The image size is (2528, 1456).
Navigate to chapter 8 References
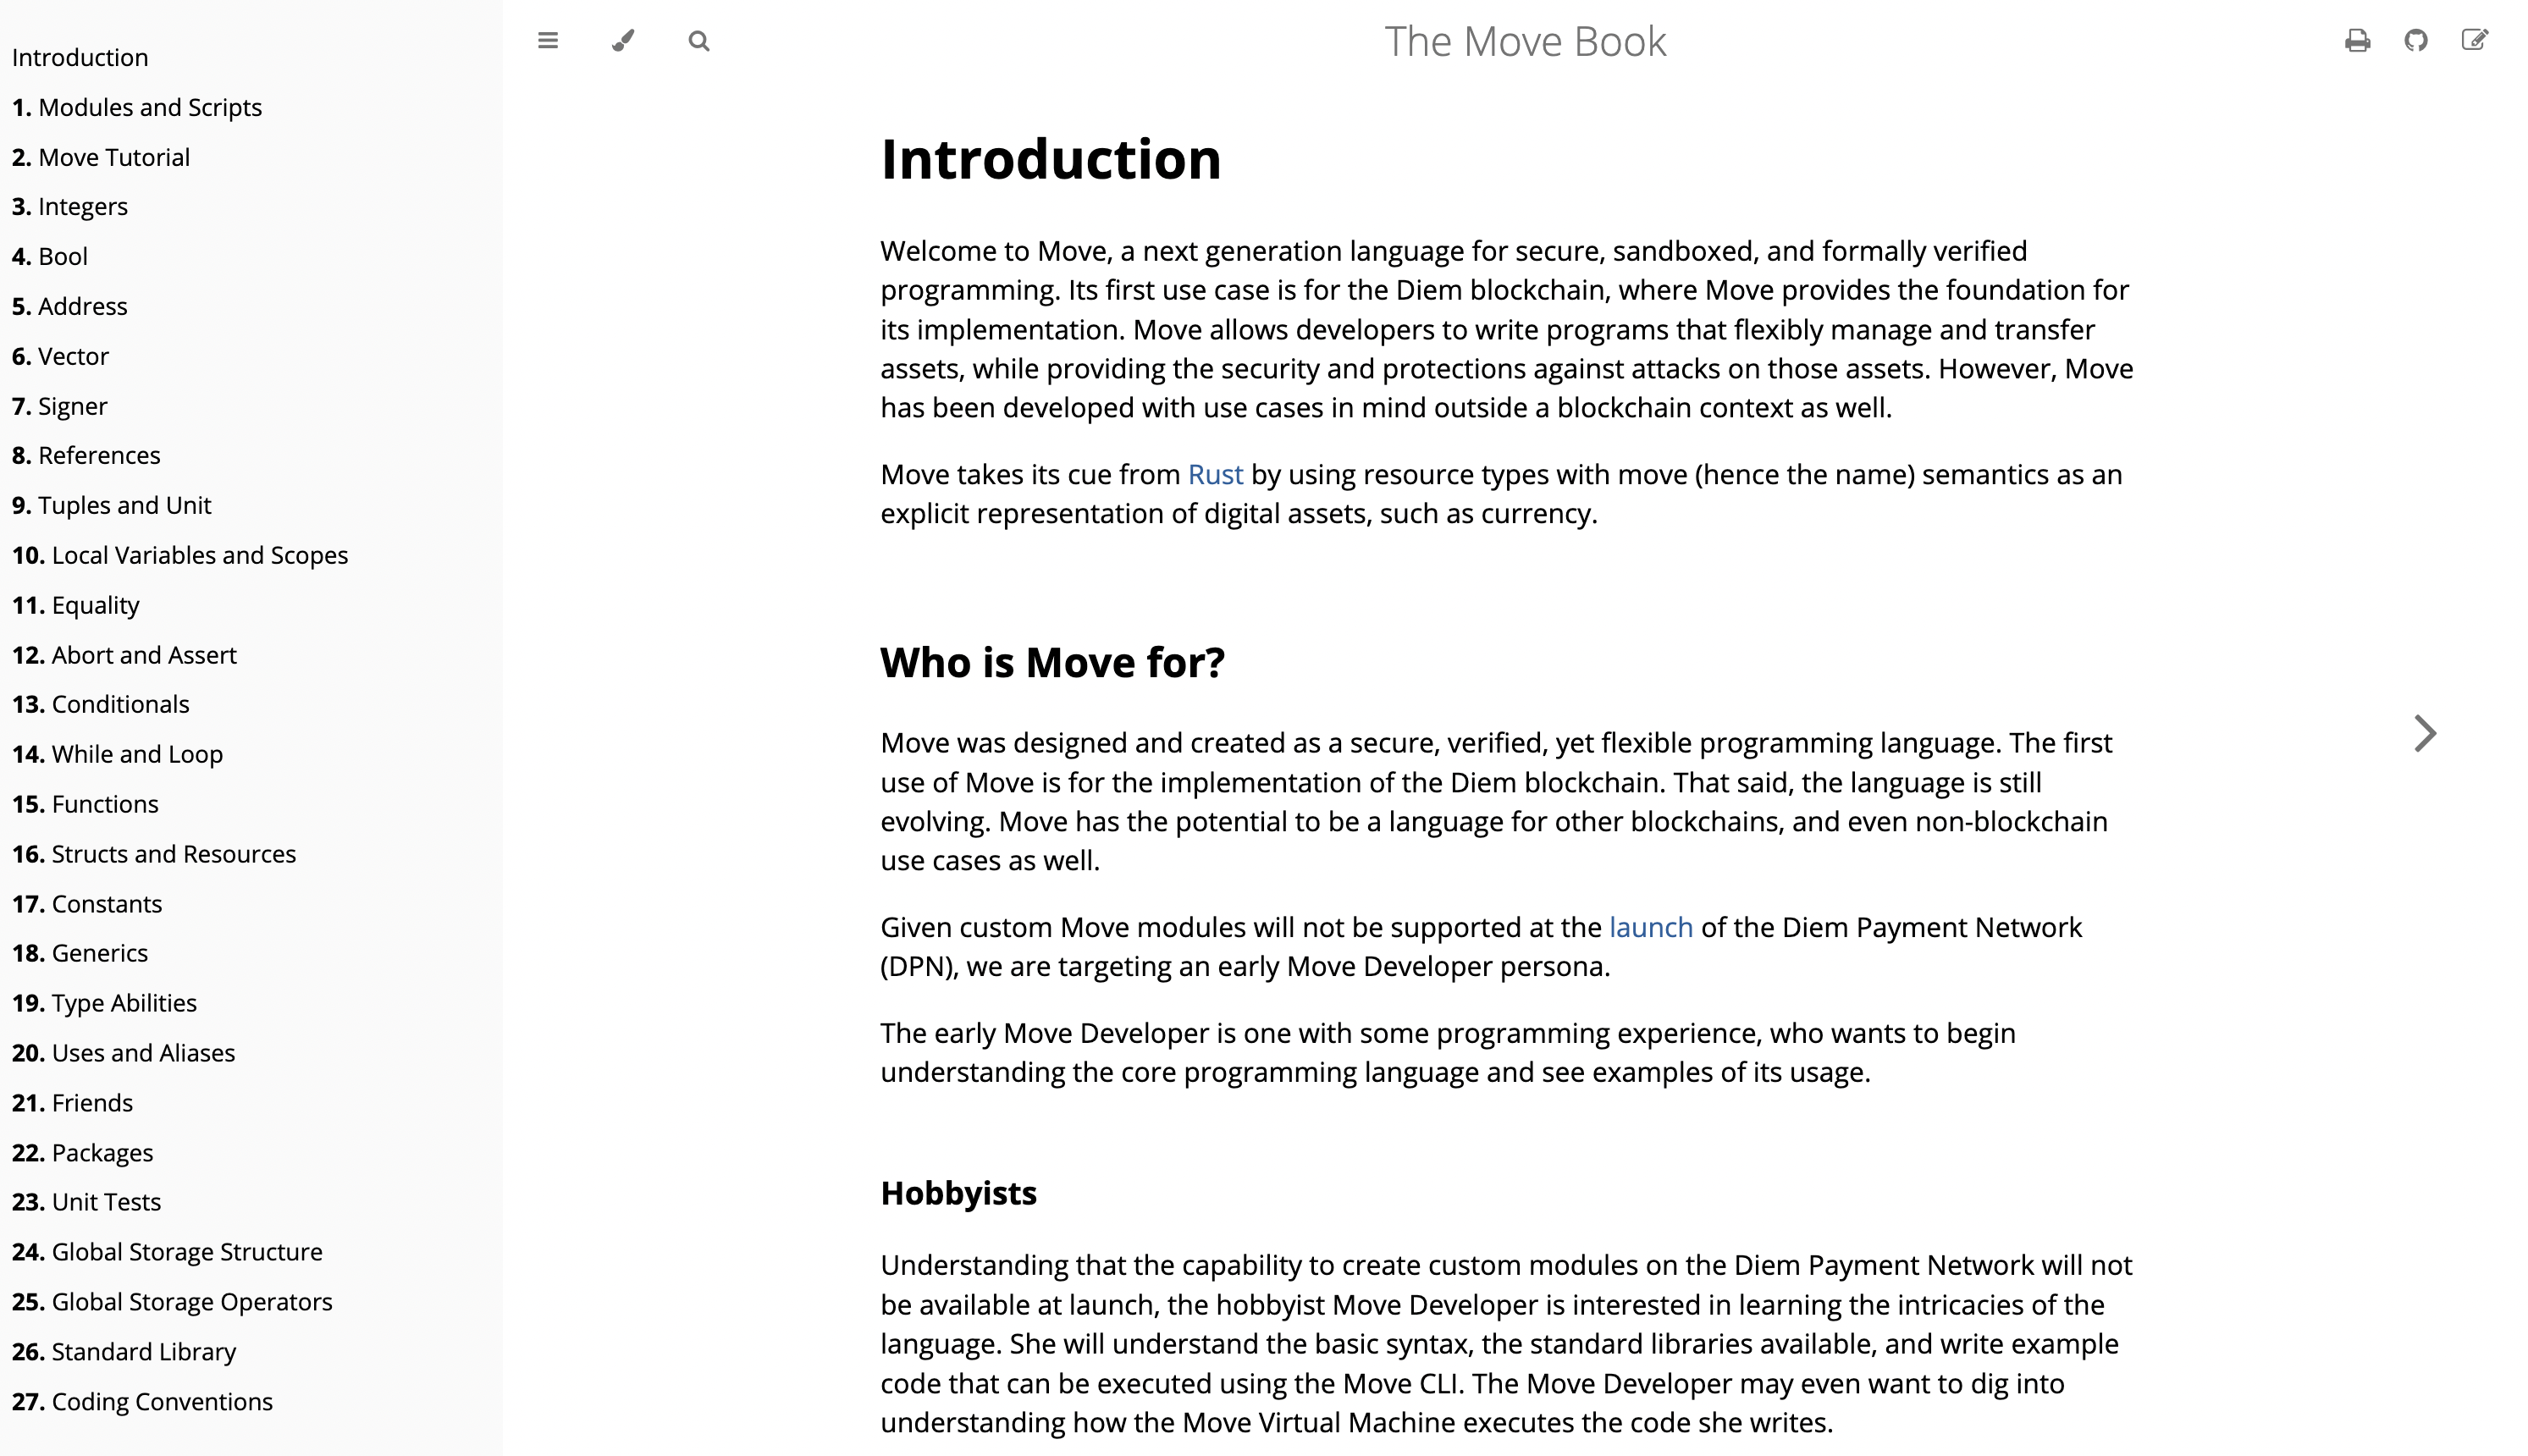86,455
